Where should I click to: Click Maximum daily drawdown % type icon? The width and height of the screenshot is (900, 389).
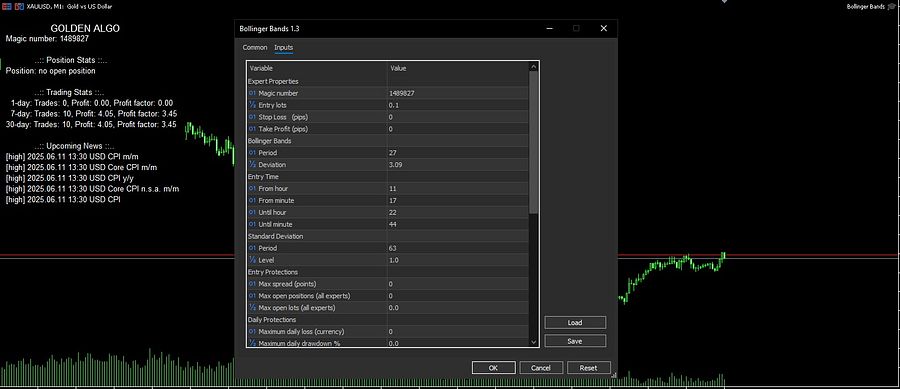click(252, 344)
